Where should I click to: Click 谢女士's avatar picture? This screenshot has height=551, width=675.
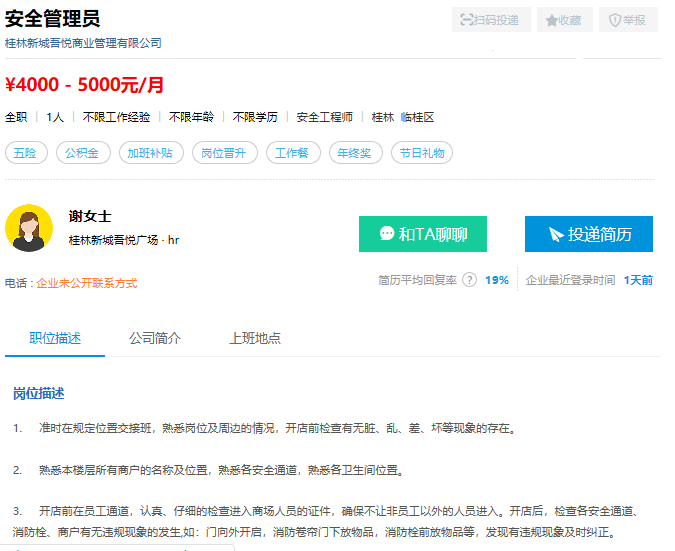29,228
